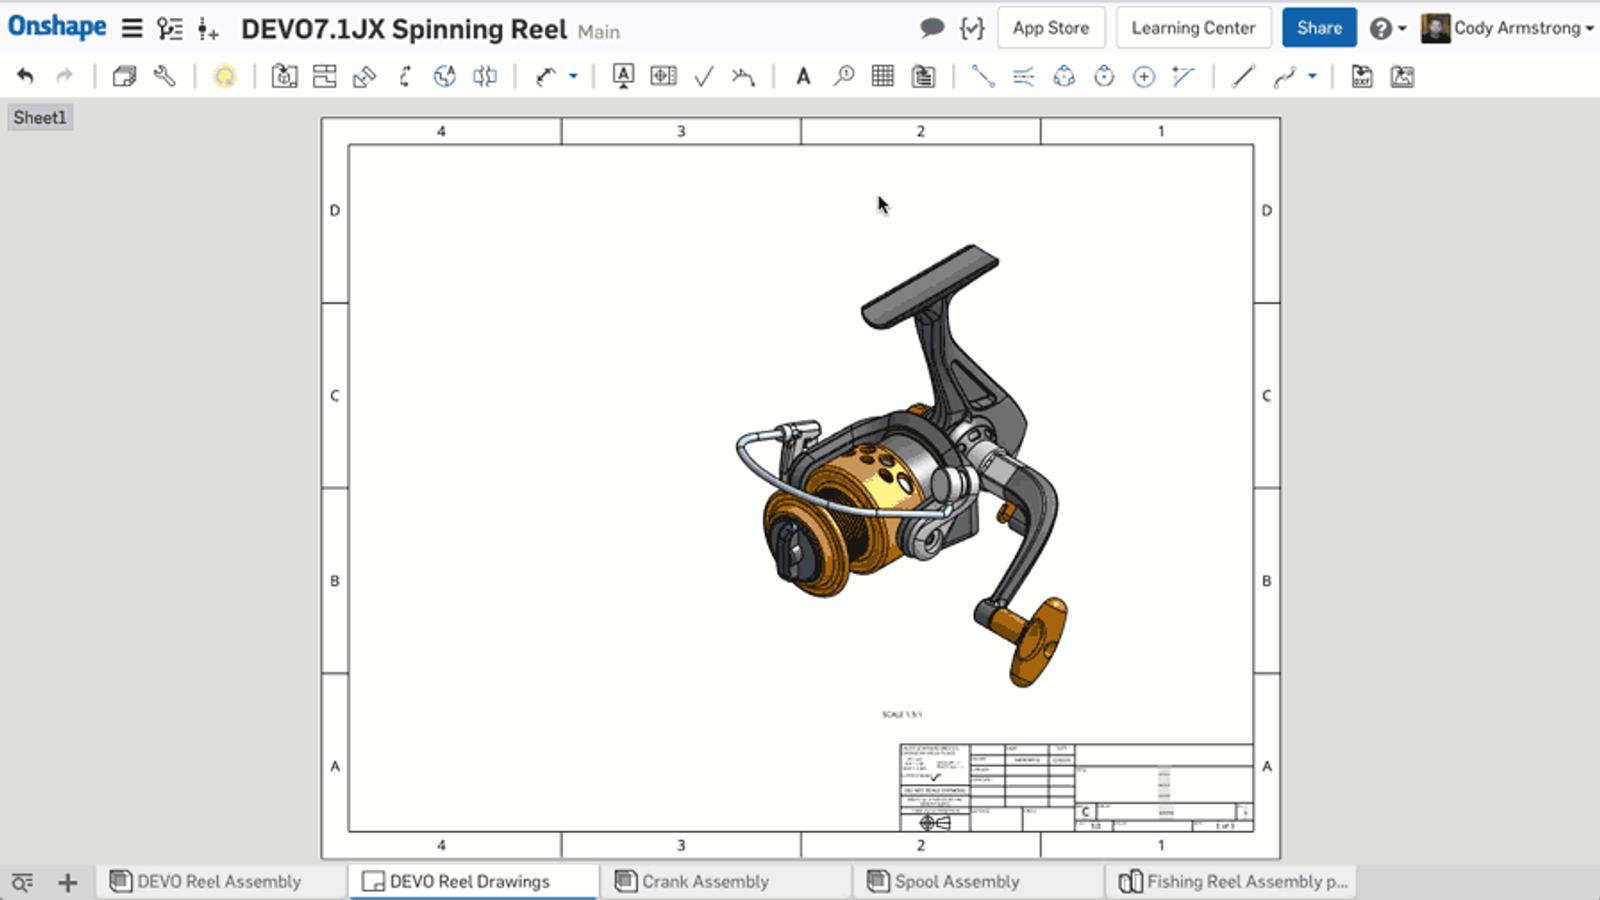Click the Insert DXF file icon

1361,76
